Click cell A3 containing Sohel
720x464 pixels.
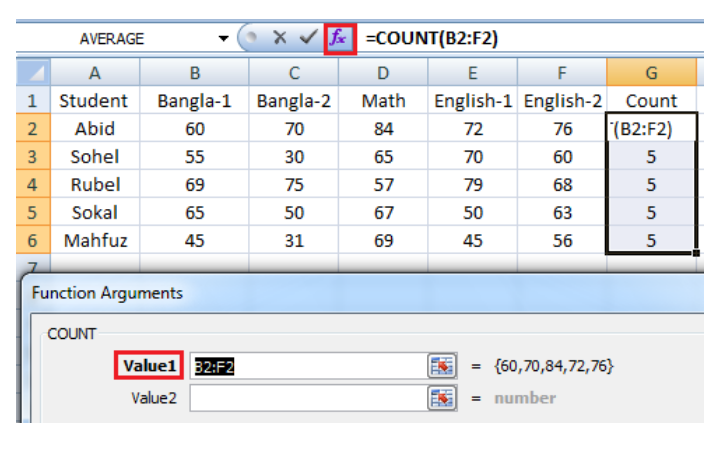94,157
